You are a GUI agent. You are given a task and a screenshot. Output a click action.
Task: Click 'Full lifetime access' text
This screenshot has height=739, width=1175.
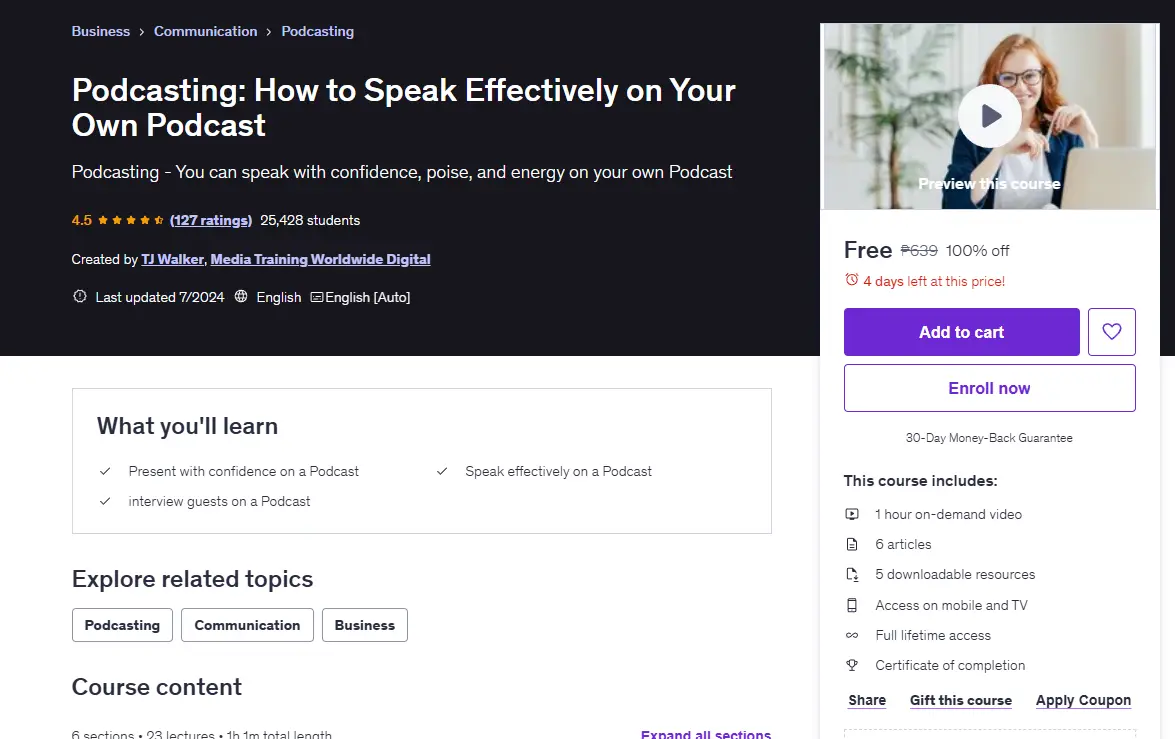[x=933, y=635]
